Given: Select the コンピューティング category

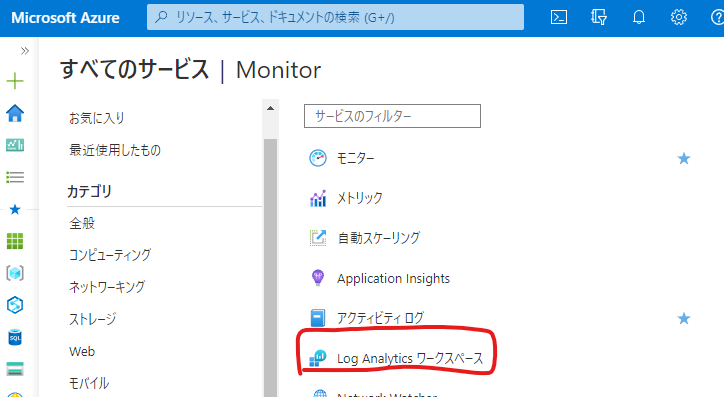Looking at the screenshot, I should pos(110,255).
